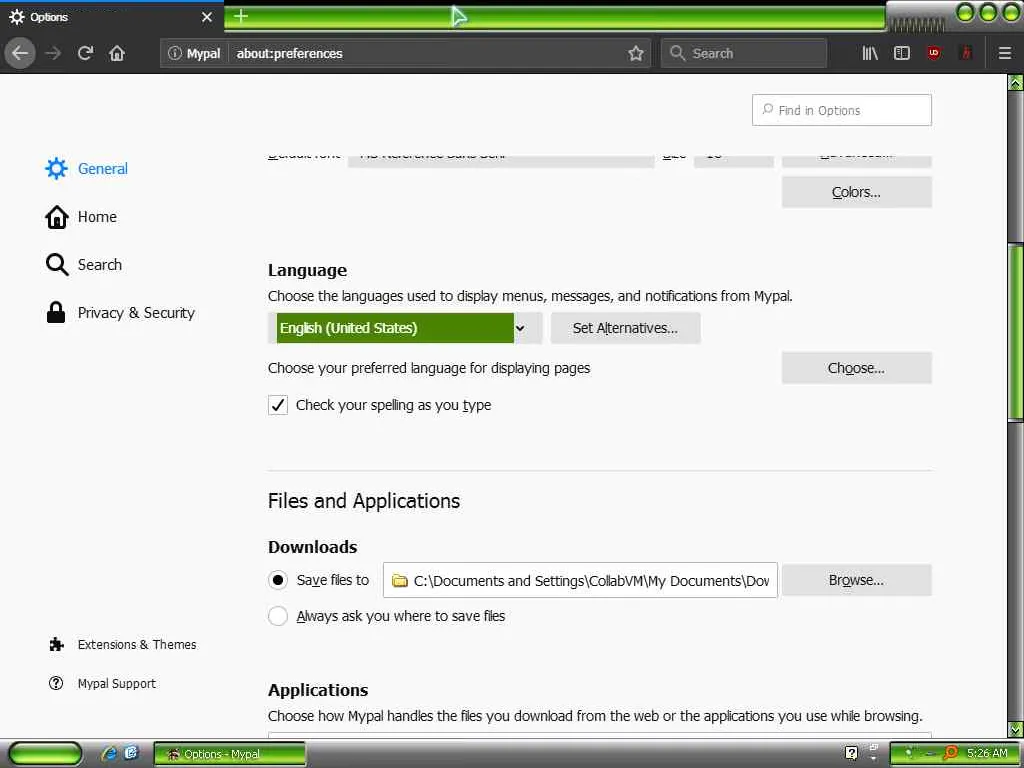Open English (United States) language dropdown
The image size is (1024, 768).
(405, 328)
